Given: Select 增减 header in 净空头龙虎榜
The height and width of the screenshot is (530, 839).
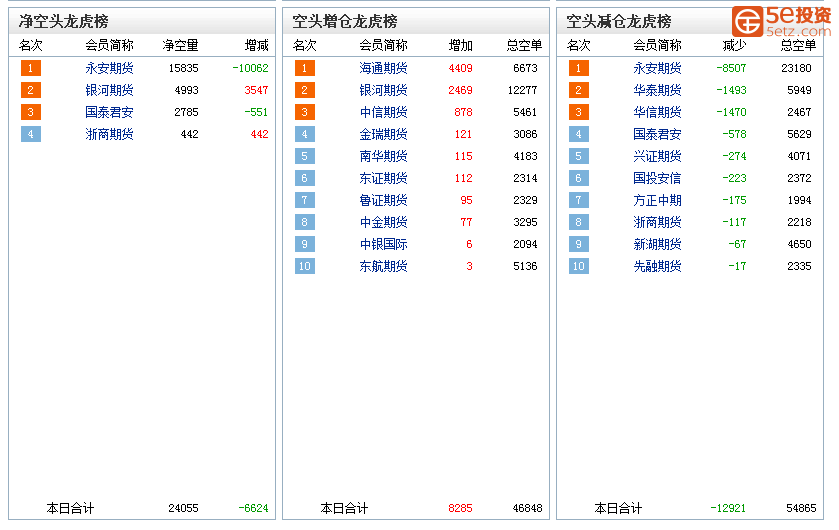Looking at the screenshot, I should [256, 45].
